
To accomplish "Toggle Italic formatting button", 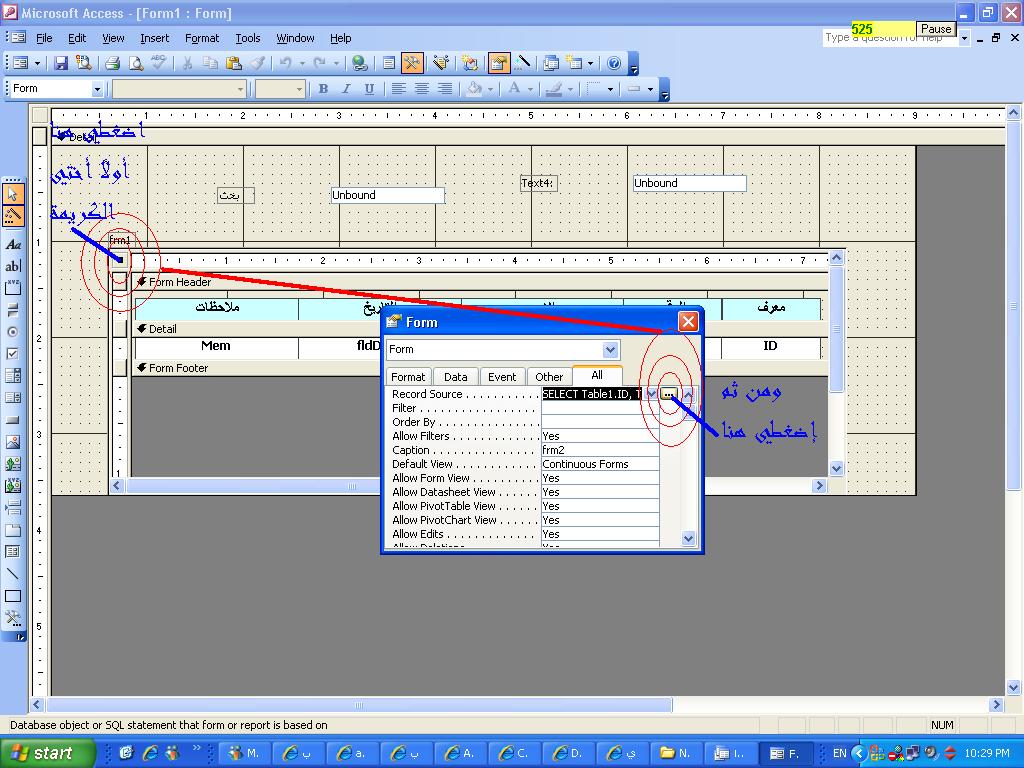I will tap(346, 89).
